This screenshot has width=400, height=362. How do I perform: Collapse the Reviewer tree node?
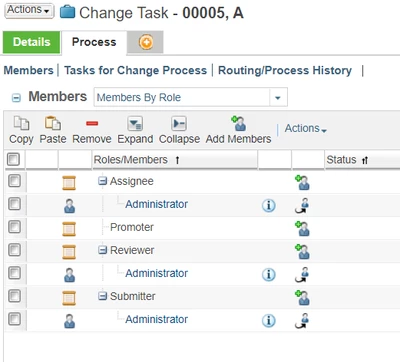point(103,250)
